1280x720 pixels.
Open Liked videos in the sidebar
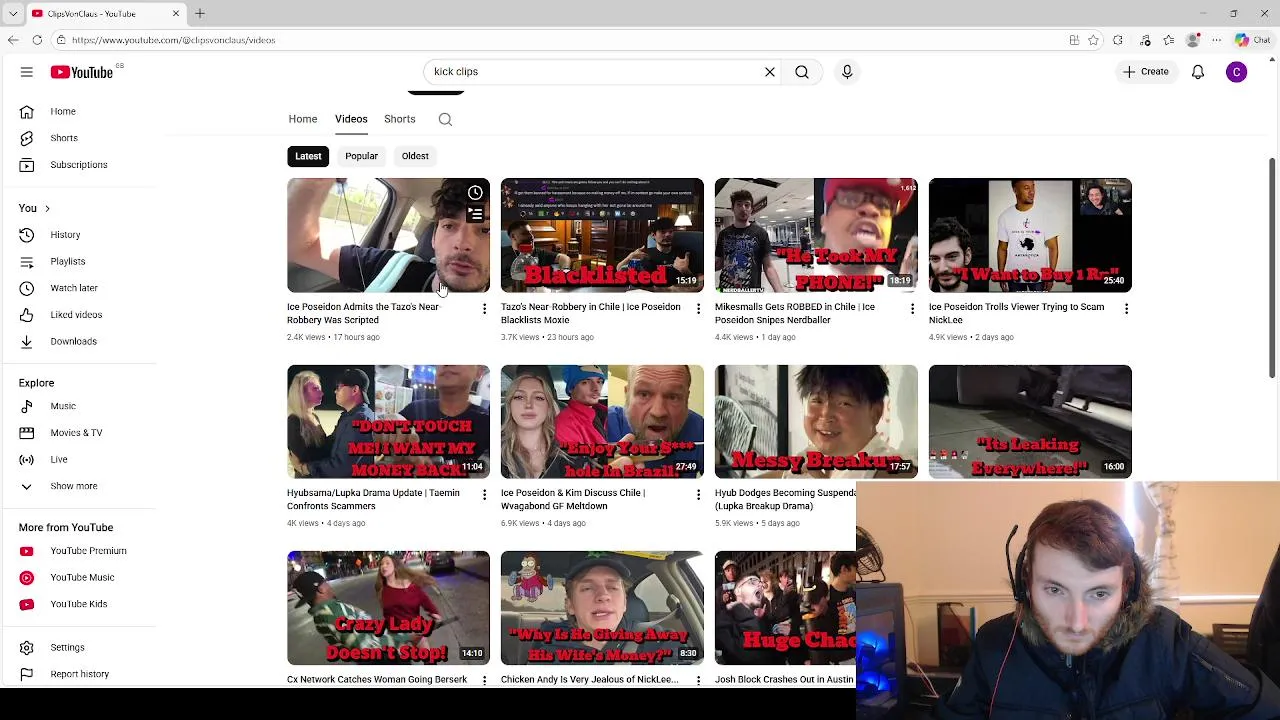pos(77,315)
